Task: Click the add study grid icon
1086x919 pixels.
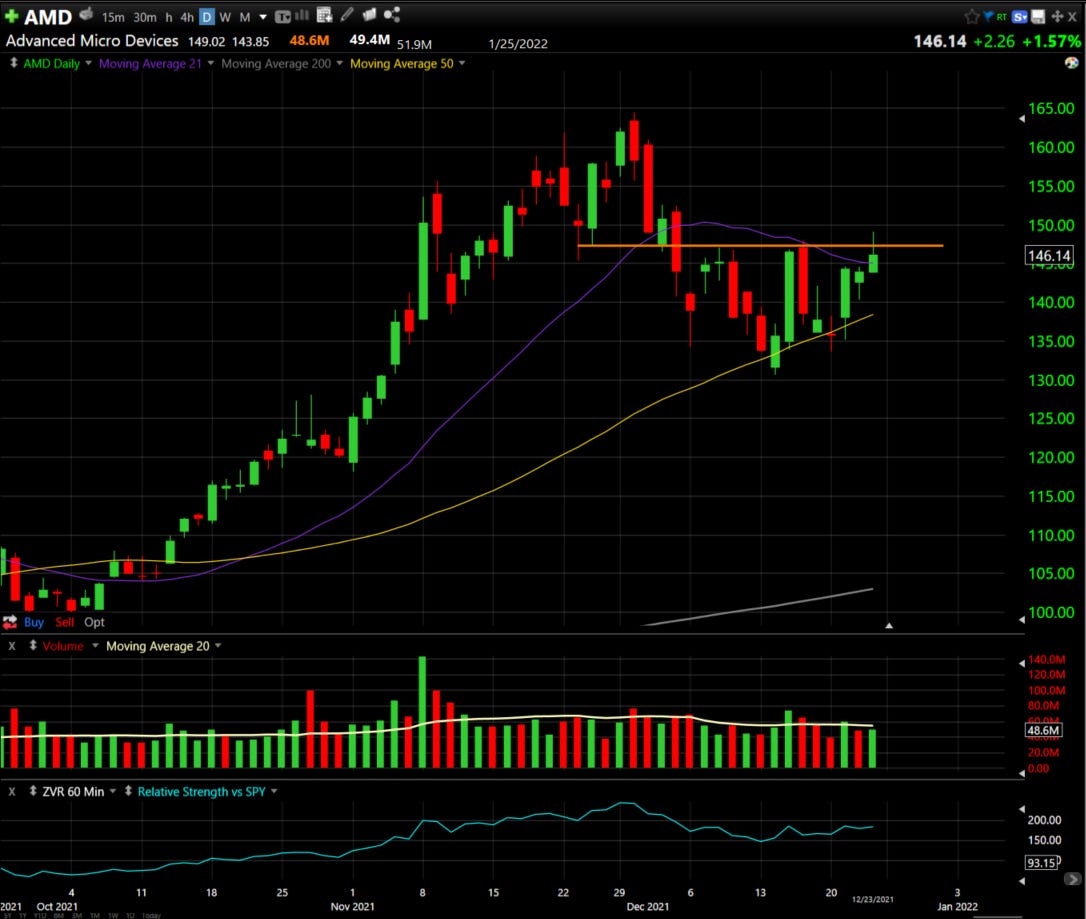Action: [324, 15]
